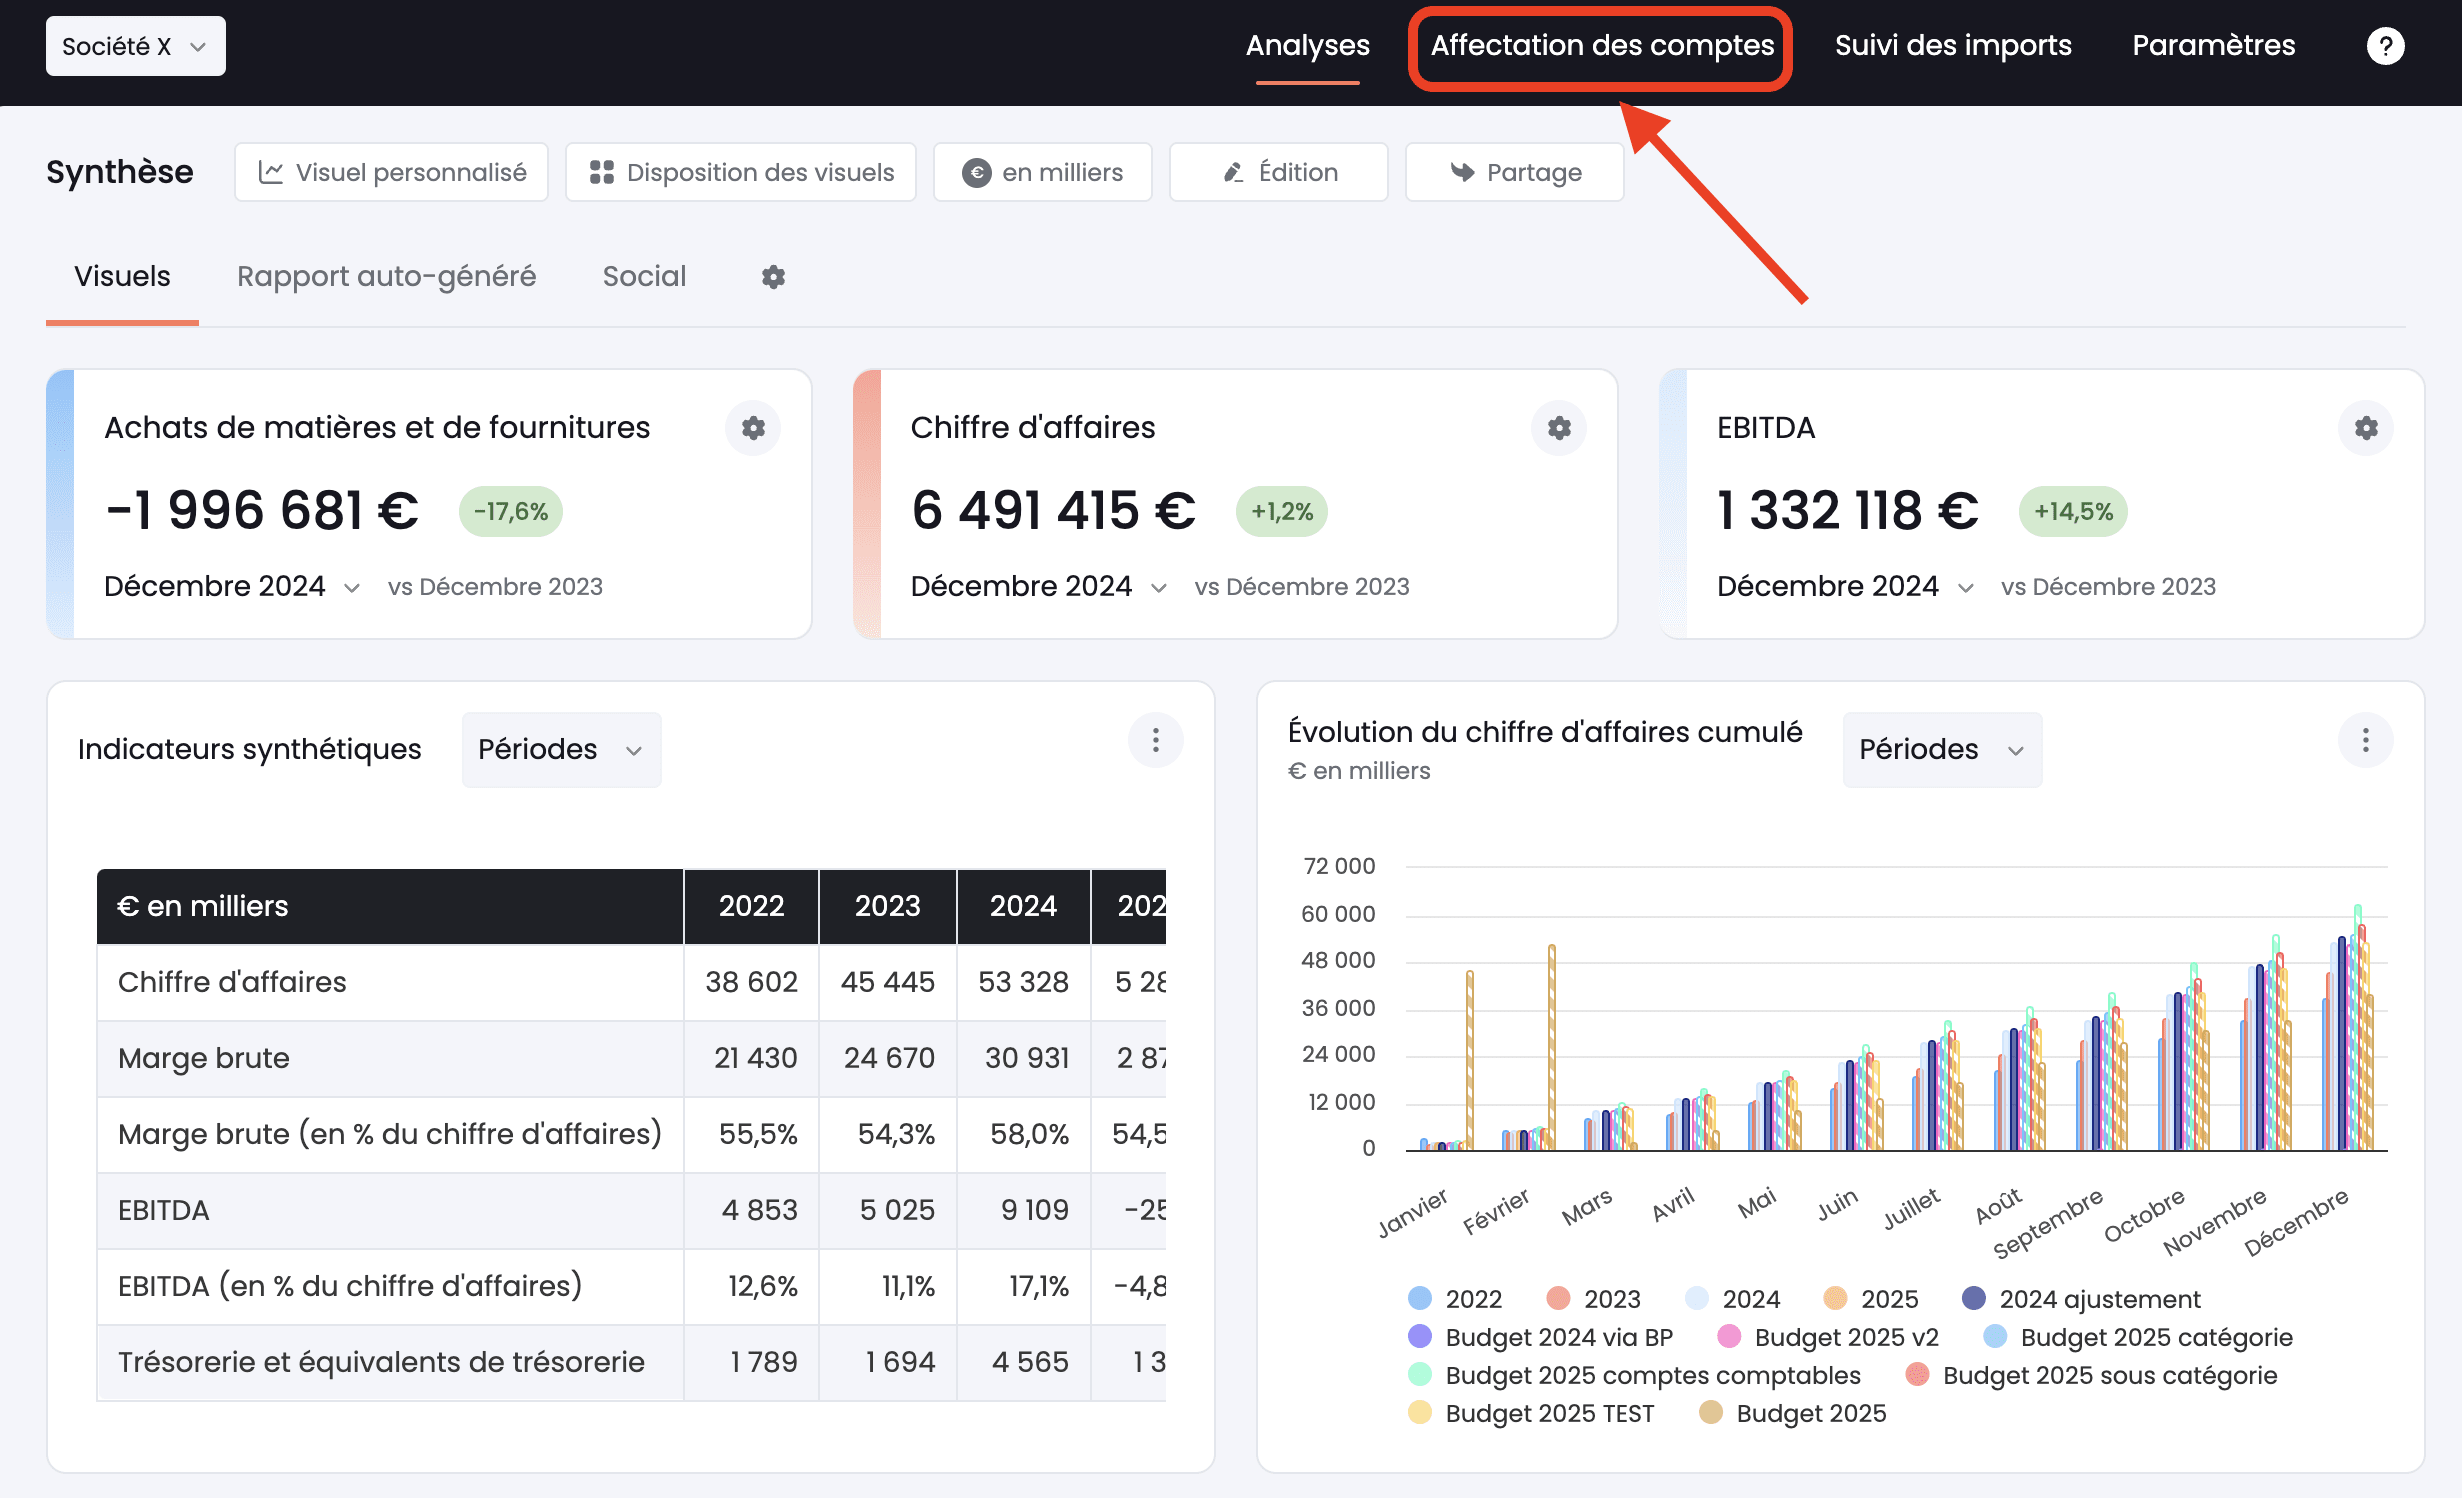Click the grid icon in Disposition des visuels

click(602, 172)
